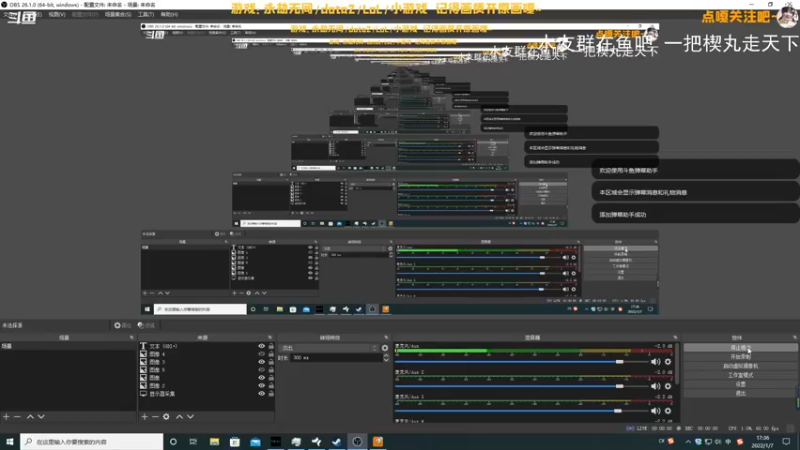800x450 pixels.
Task: Mute the 麦克风/Aux 3 channel speaker icon
Action: point(656,411)
